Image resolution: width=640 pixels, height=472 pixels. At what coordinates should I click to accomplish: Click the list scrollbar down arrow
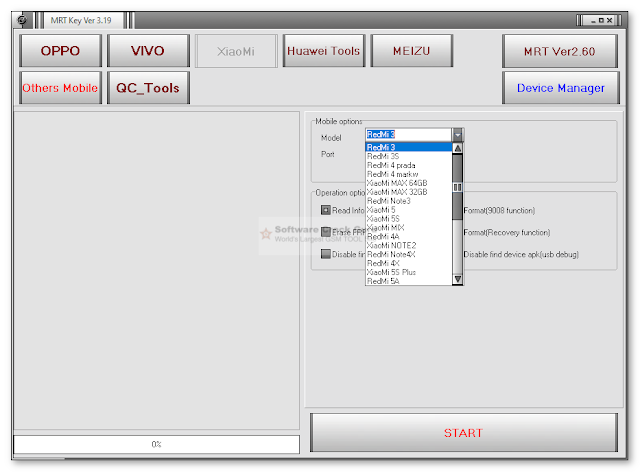pos(458,279)
